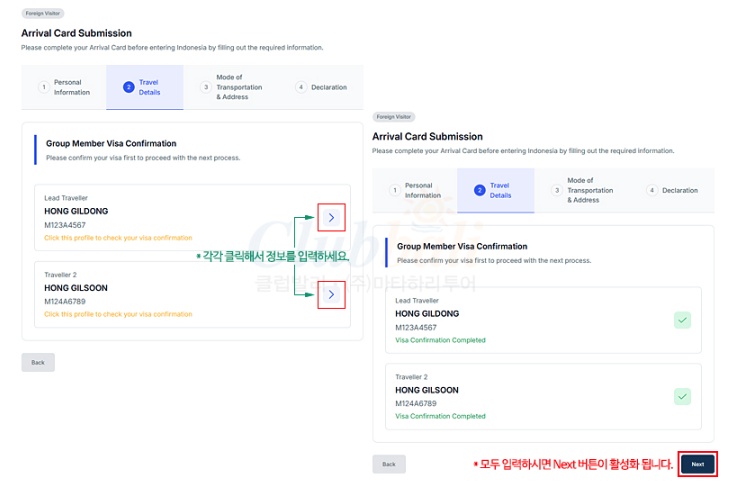
Task: Click HONG GILSOON name in left screen
Action: point(76,288)
